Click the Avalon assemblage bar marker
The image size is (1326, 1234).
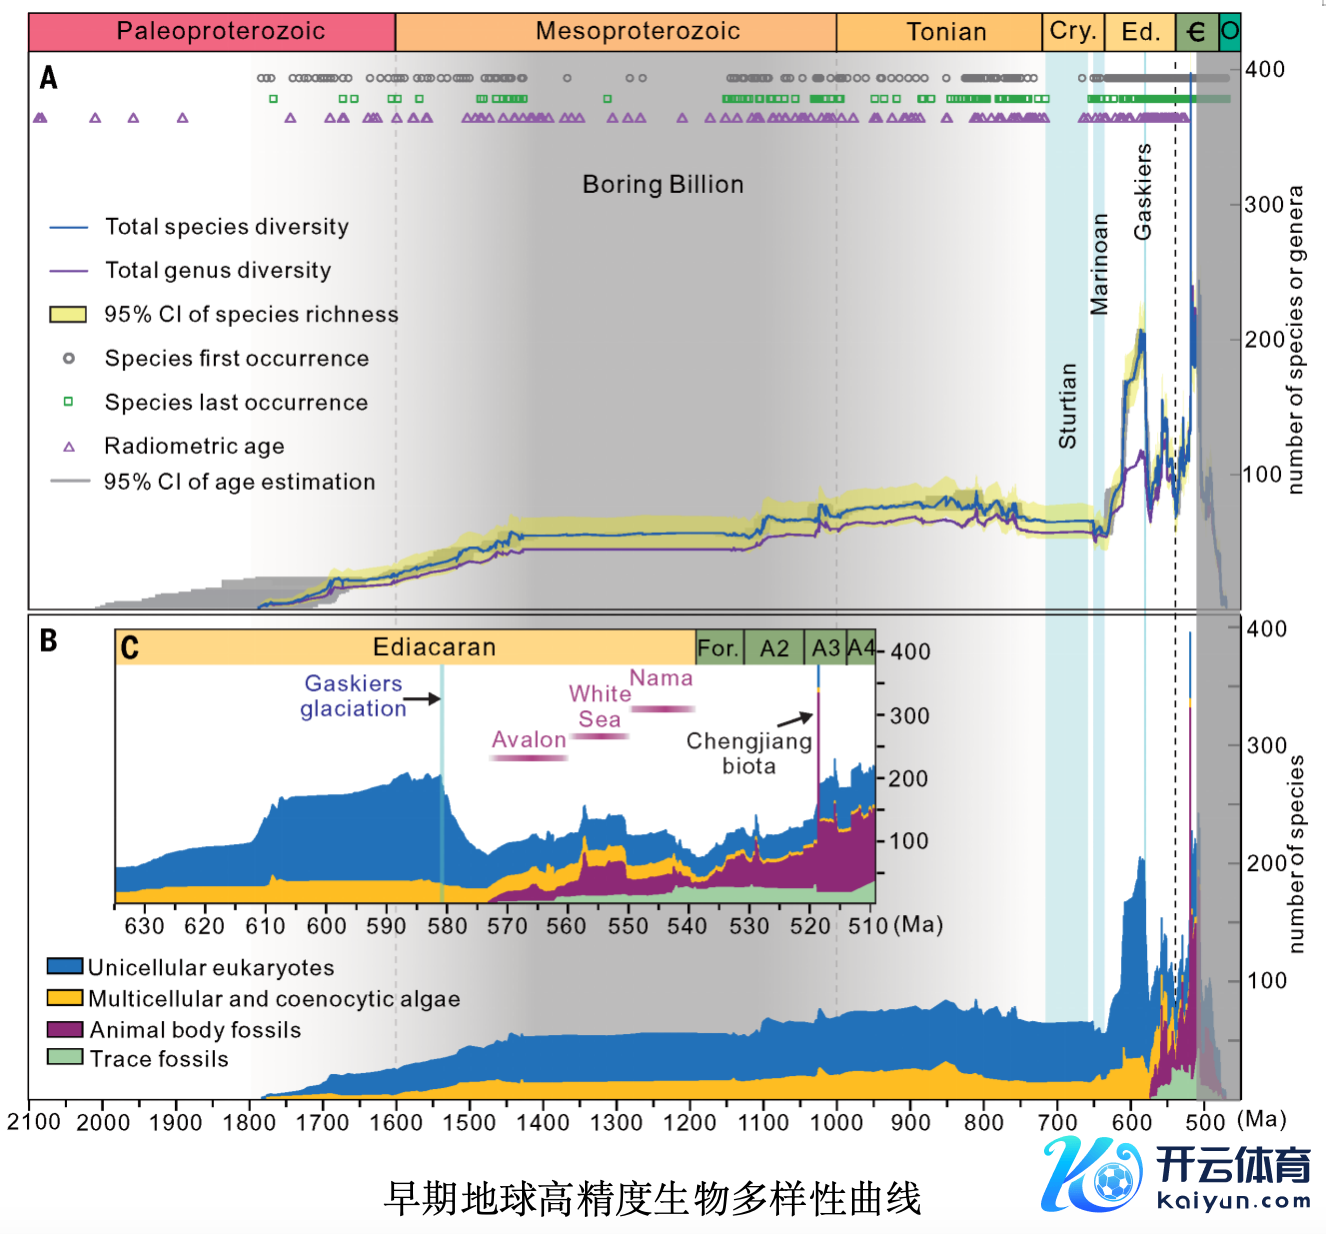click(x=529, y=758)
